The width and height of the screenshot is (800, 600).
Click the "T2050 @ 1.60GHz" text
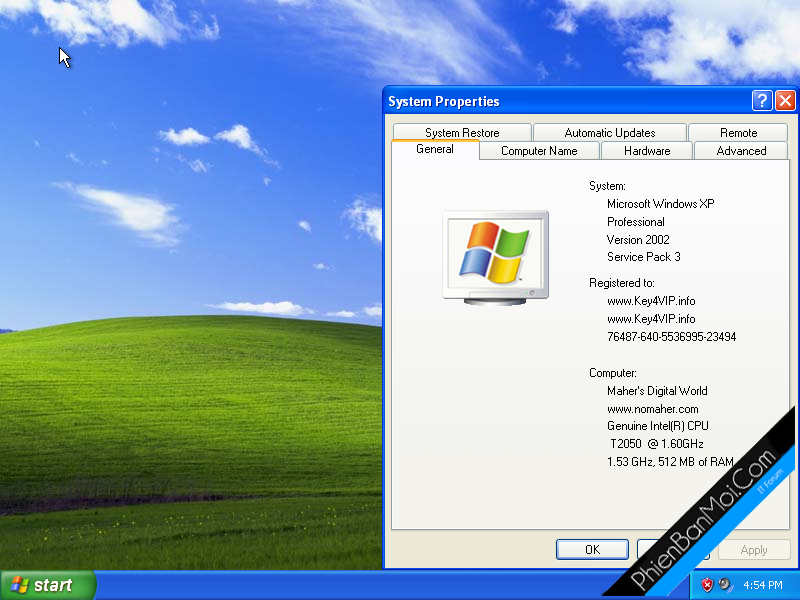tap(657, 444)
